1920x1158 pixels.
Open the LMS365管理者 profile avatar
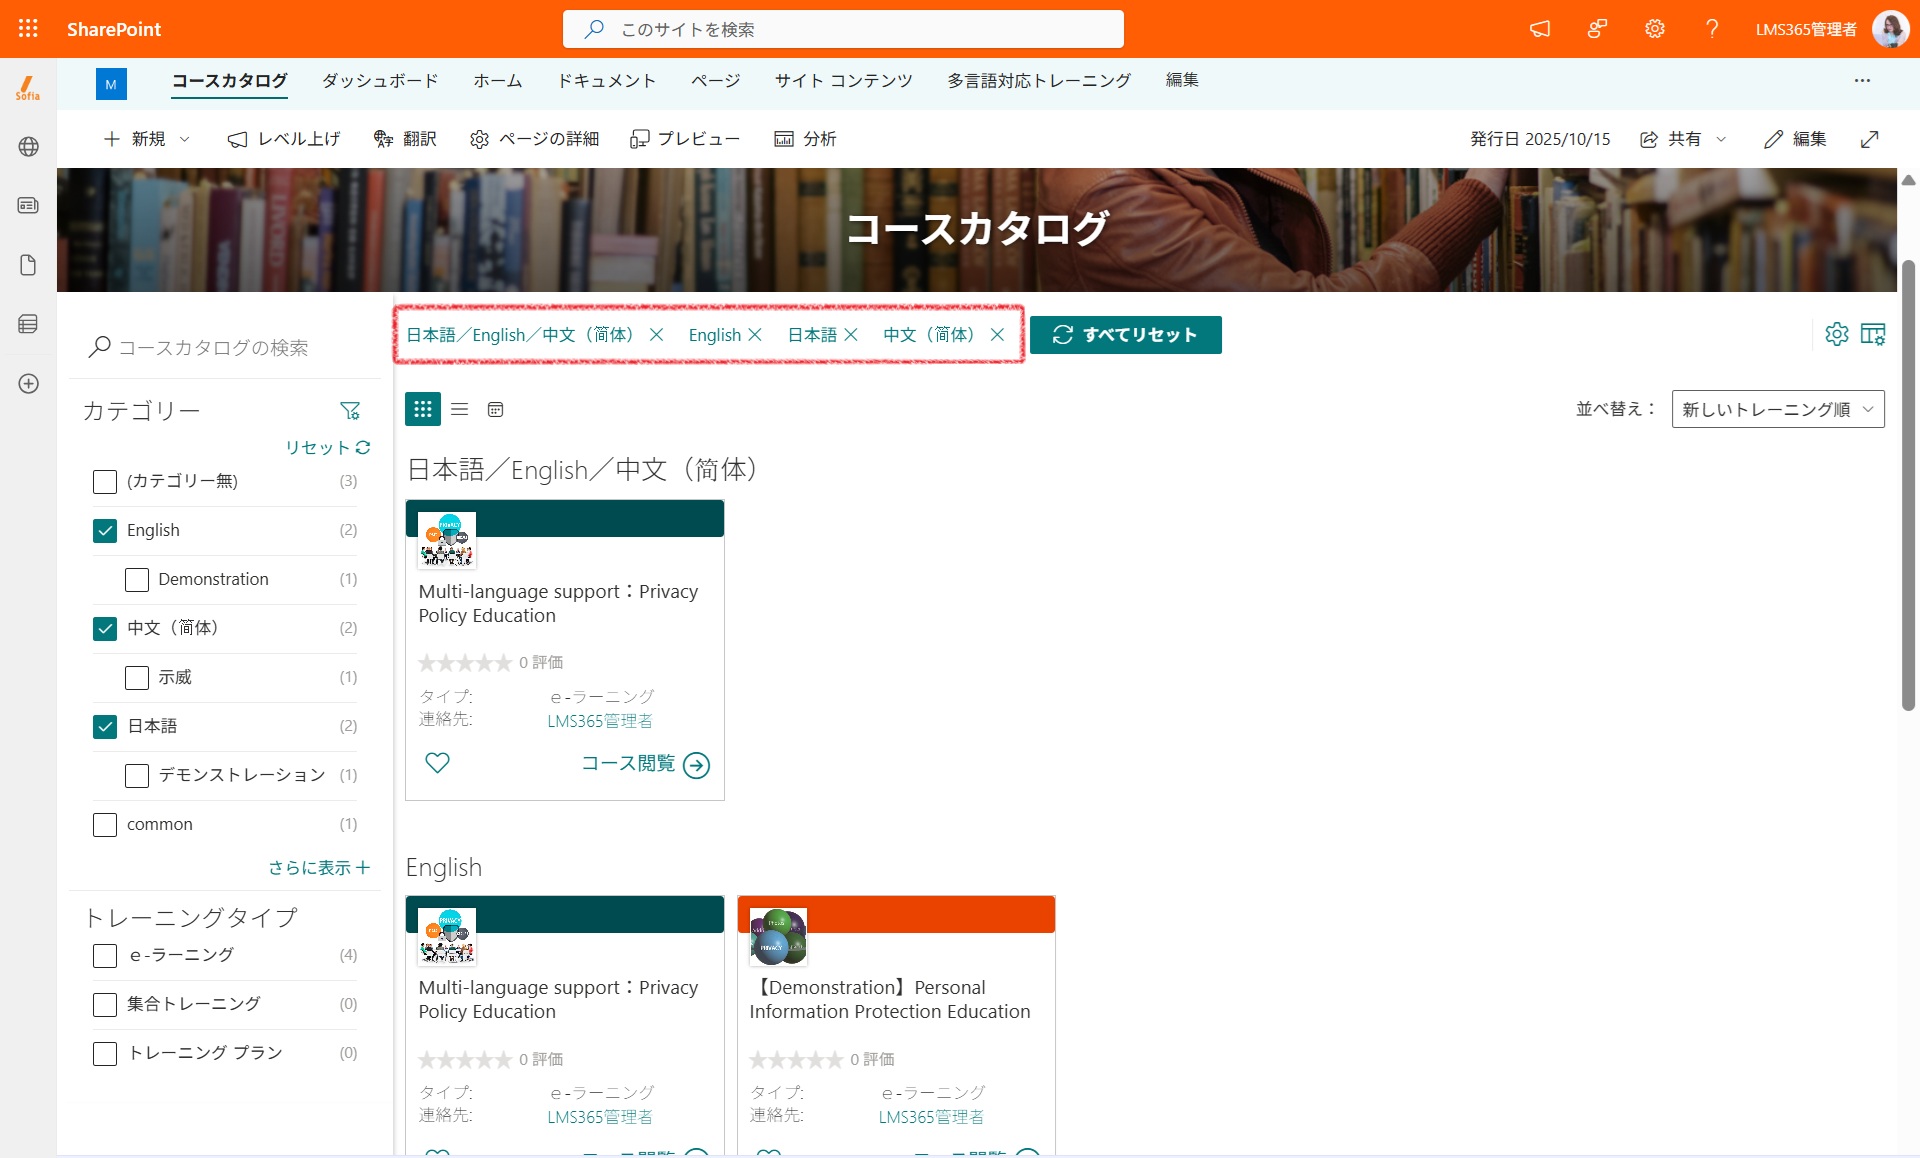(1890, 29)
